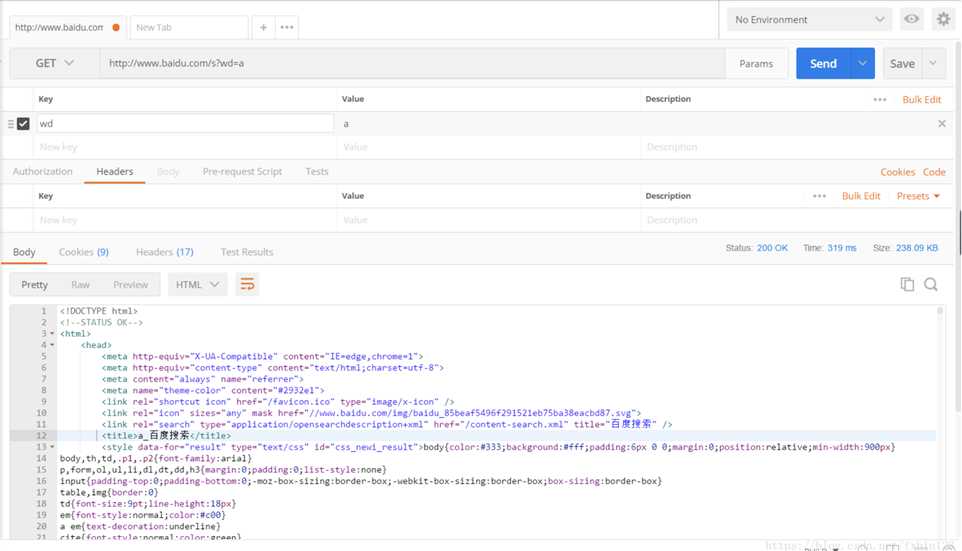
Task: Switch to the Authorization tab
Action: tap(42, 171)
